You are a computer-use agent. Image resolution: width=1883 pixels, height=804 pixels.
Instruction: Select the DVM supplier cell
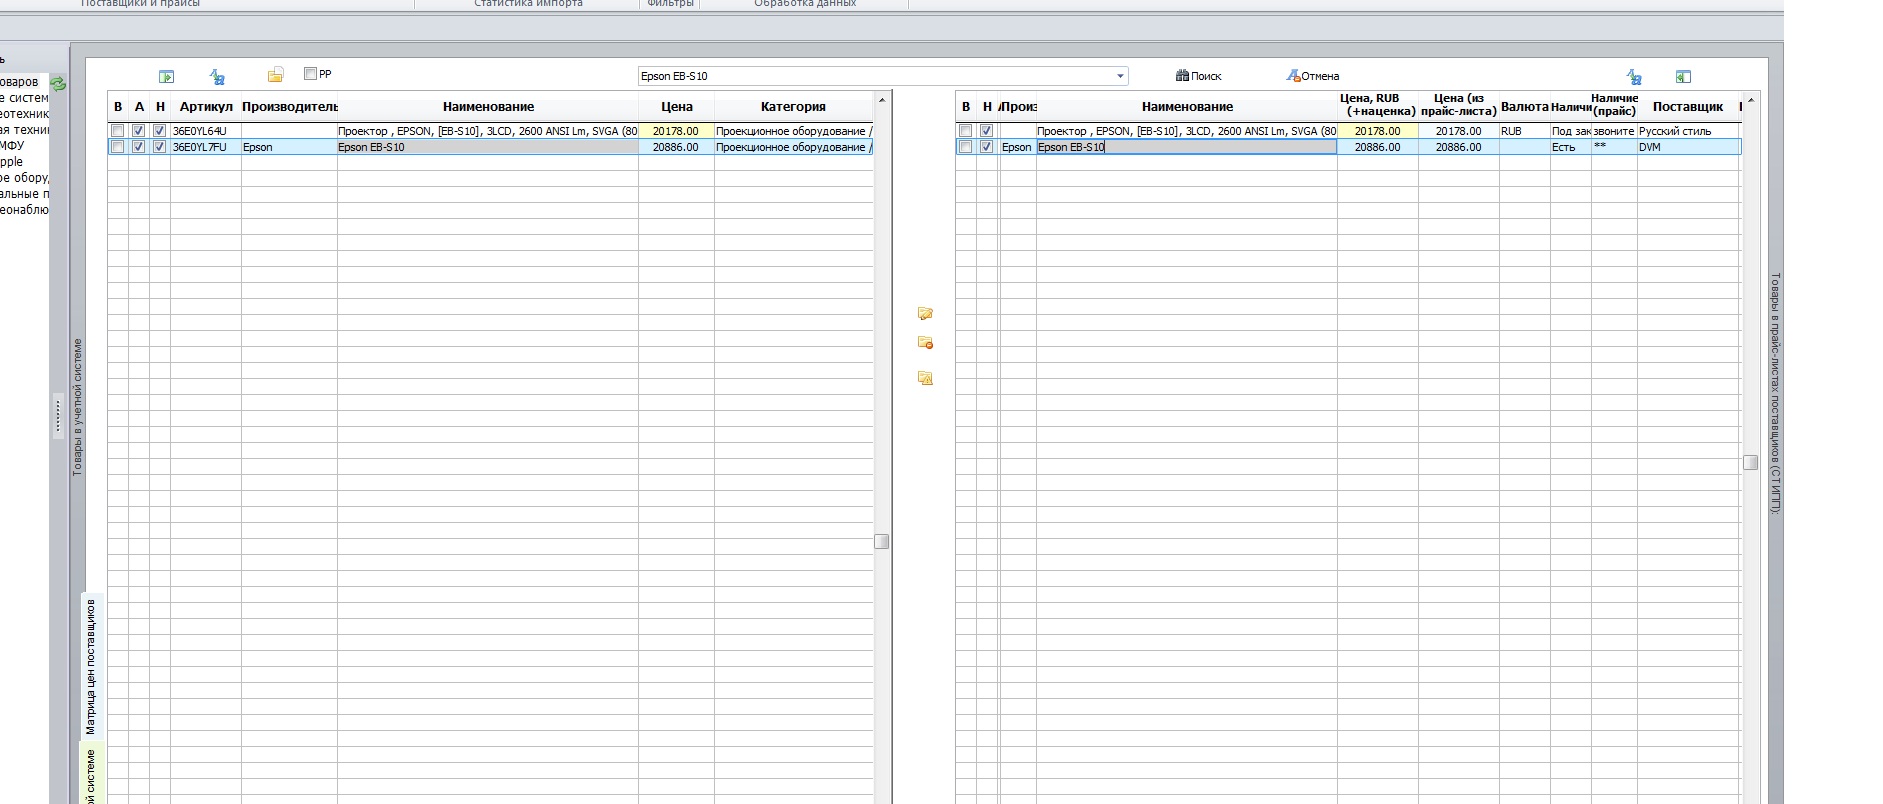tap(1687, 147)
